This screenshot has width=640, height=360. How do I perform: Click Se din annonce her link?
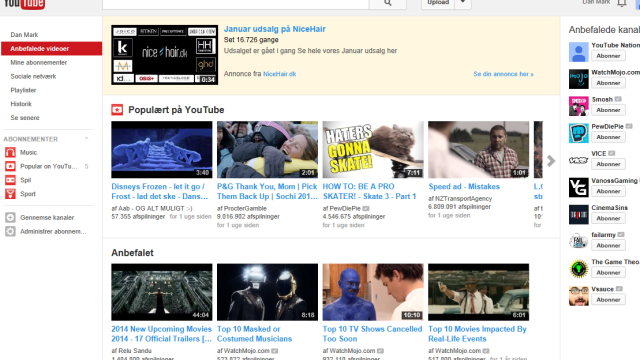point(503,74)
